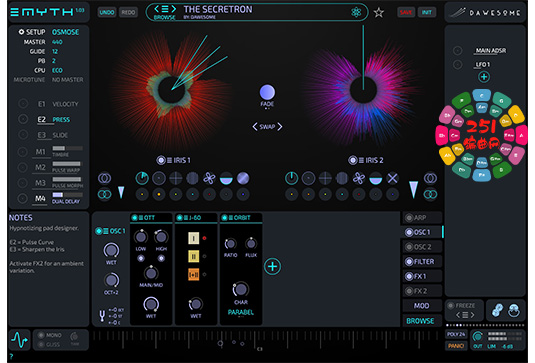Click the right SWAP arrow

[280, 127]
